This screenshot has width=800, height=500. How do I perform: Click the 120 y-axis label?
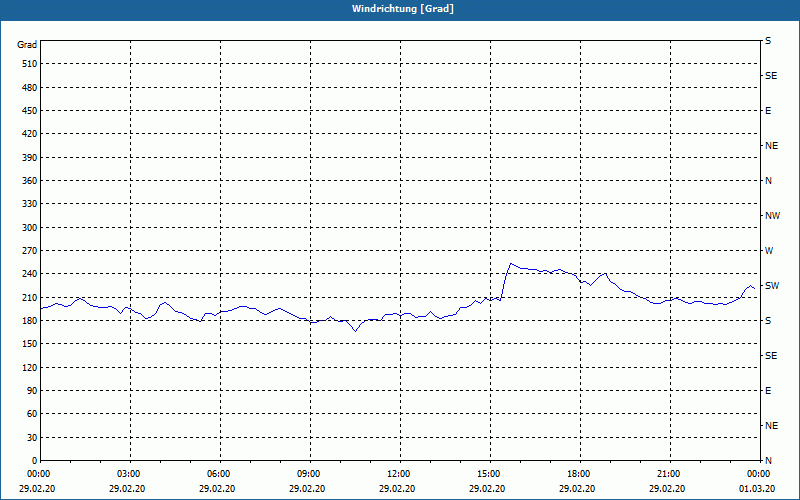coord(29,367)
